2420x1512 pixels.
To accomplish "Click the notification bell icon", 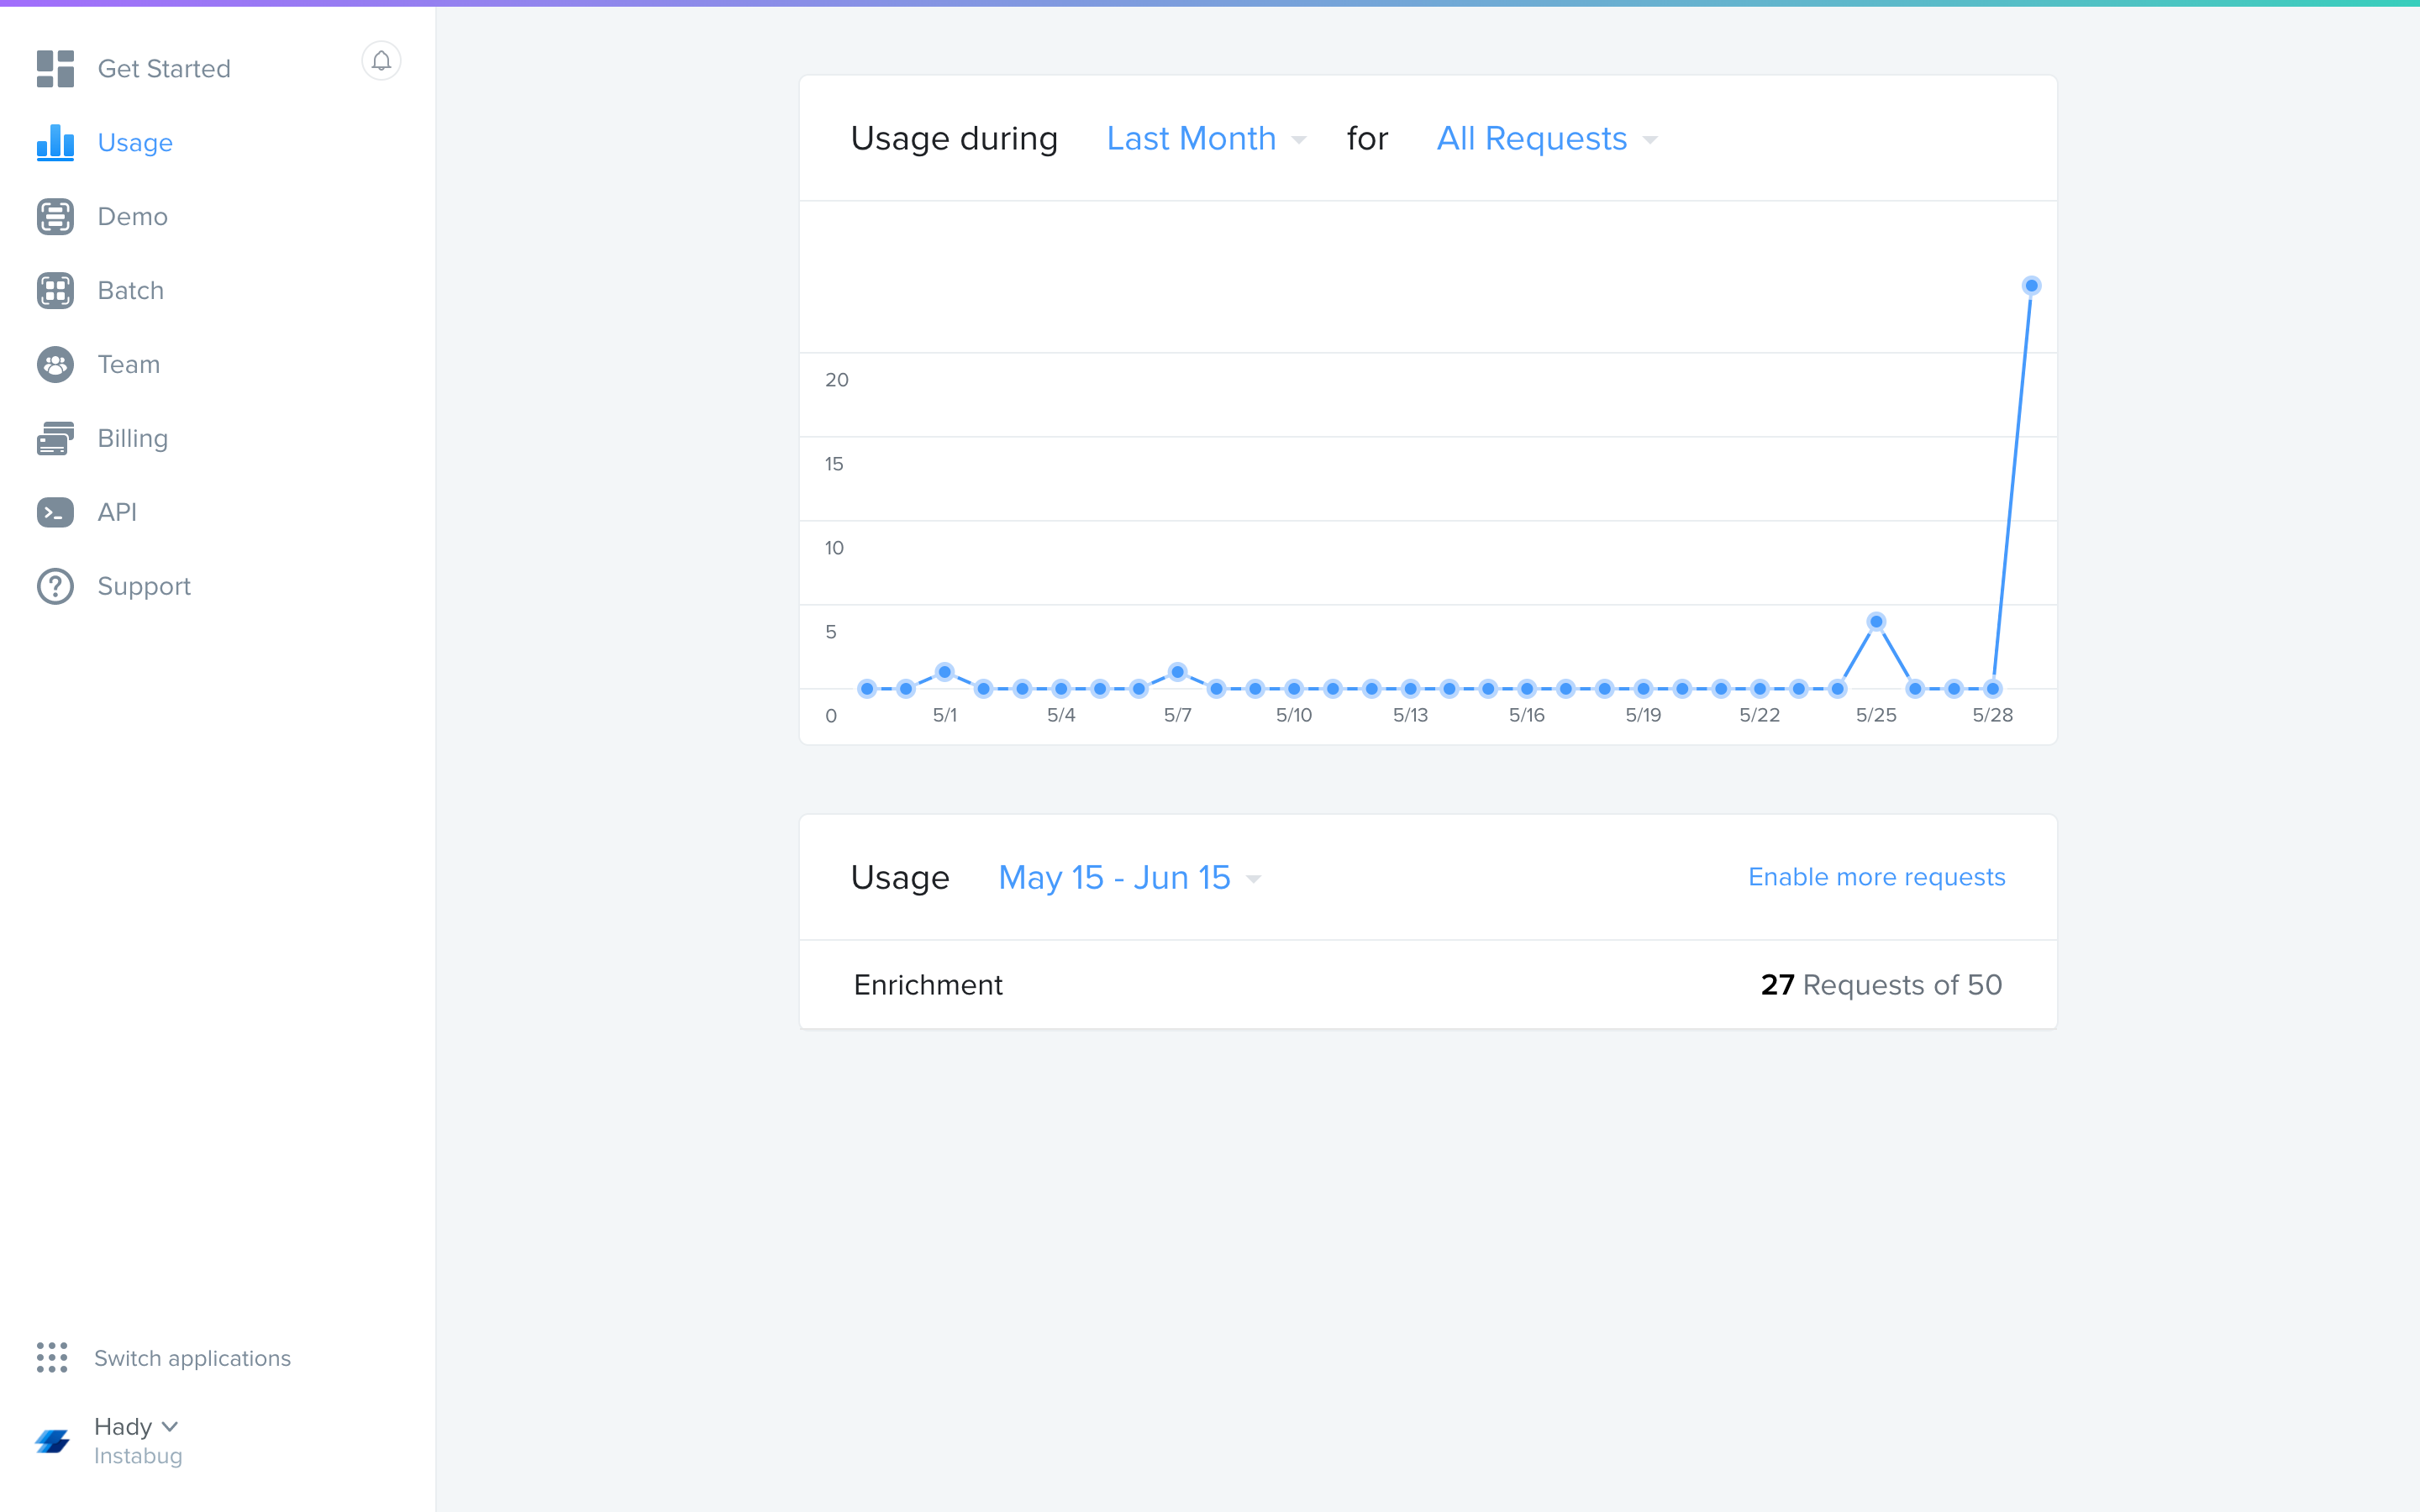I will point(381,61).
